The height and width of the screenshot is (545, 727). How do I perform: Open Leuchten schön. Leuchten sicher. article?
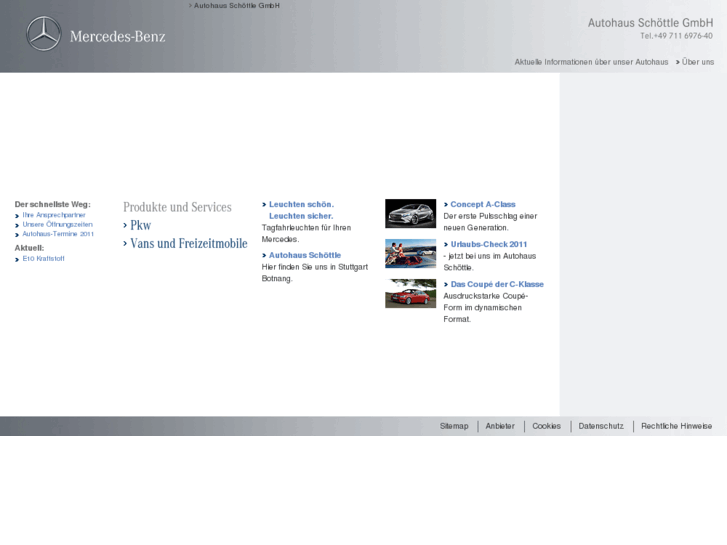point(301,210)
